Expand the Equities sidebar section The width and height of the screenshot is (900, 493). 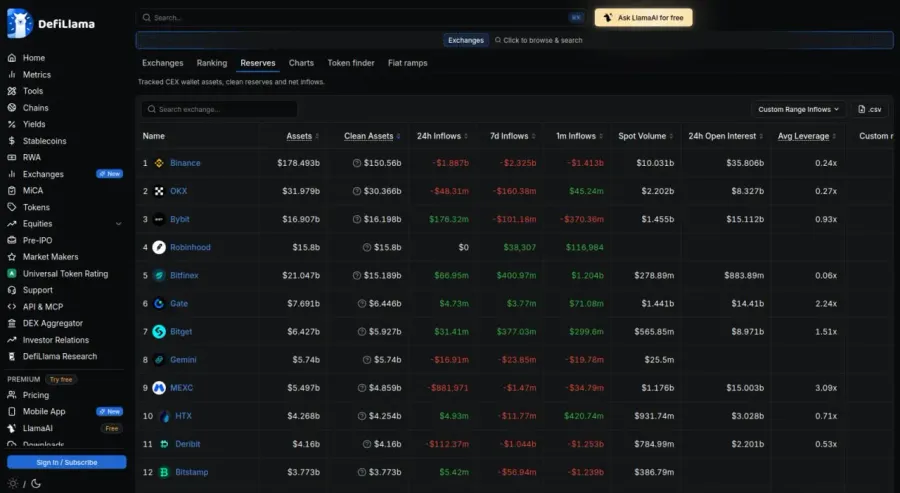tap(119, 224)
